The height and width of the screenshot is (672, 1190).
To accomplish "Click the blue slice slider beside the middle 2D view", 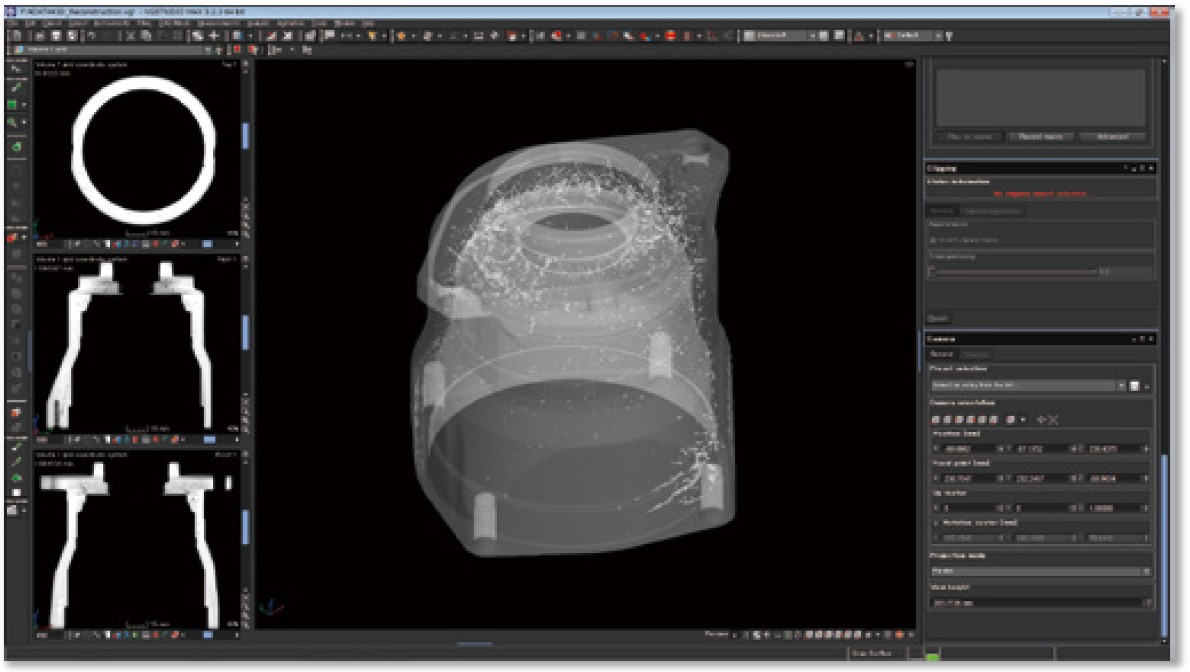I will point(245,333).
